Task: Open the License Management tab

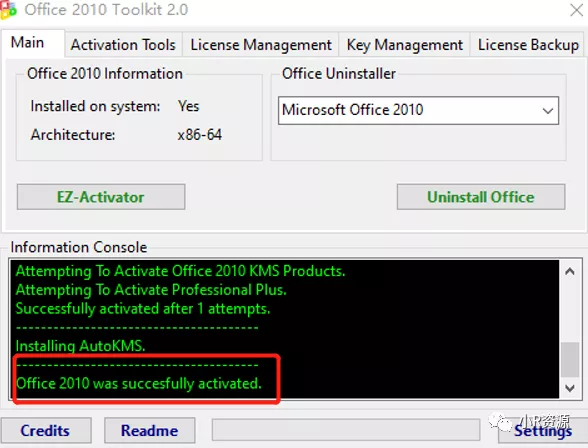Action: coord(261,45)
